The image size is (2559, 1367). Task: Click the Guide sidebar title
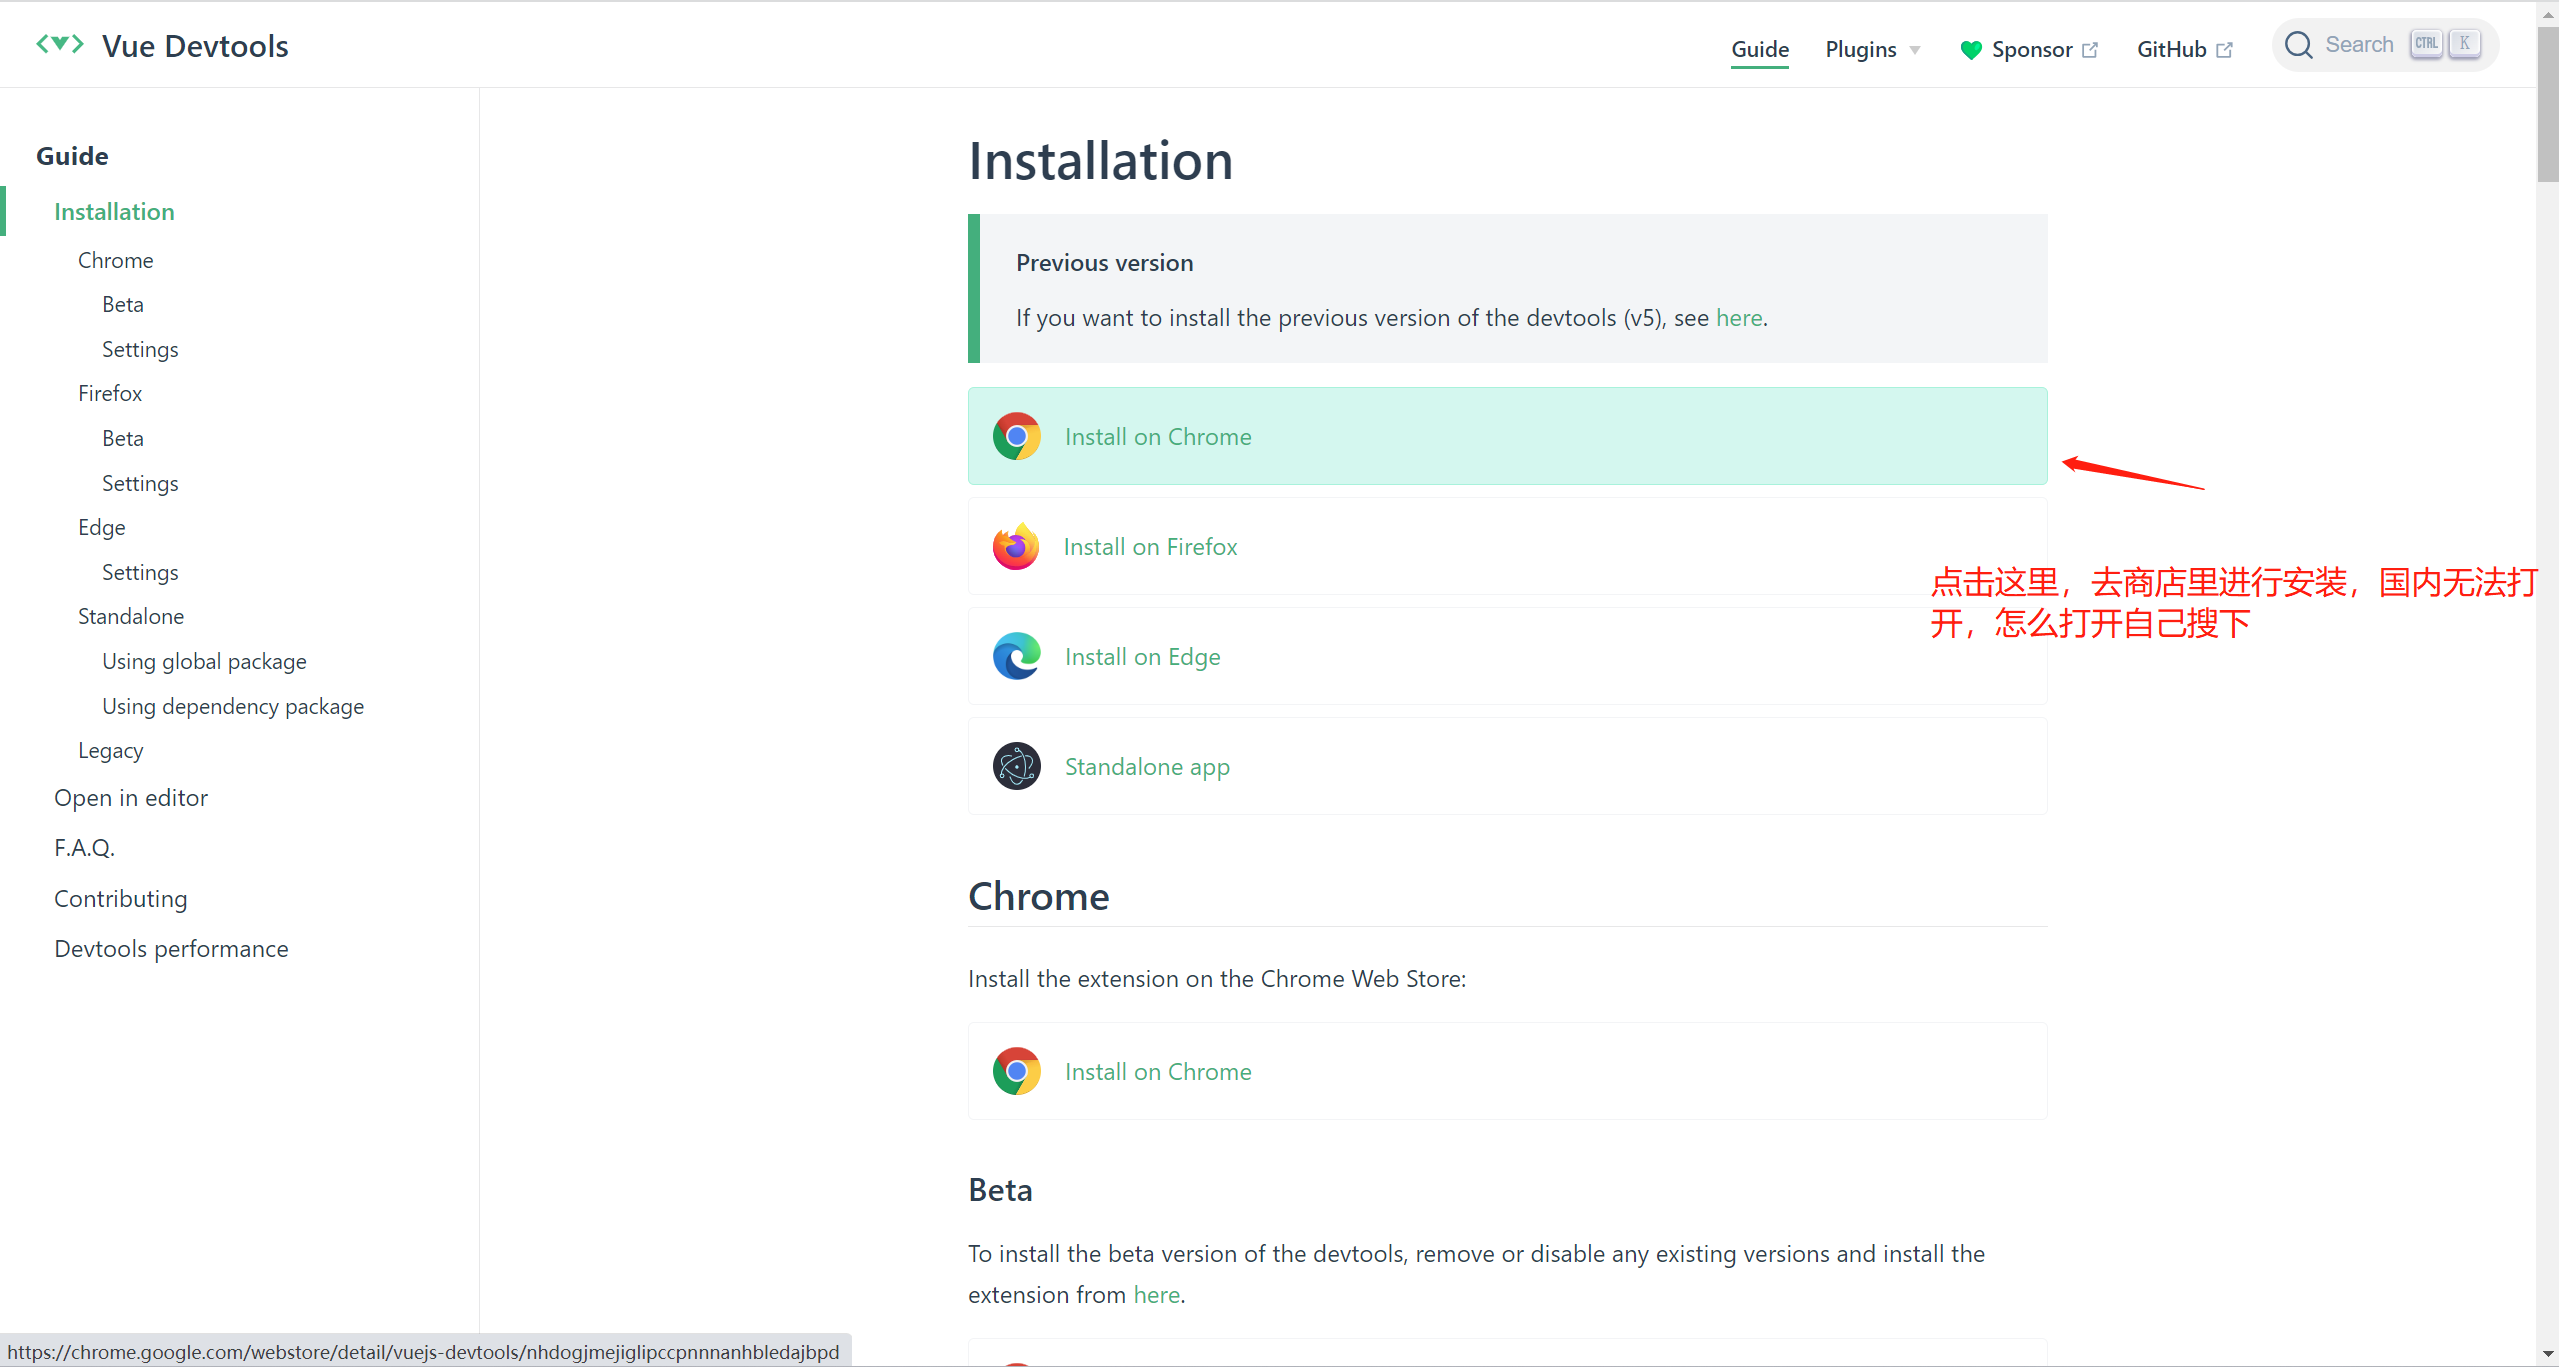point(72,156)
